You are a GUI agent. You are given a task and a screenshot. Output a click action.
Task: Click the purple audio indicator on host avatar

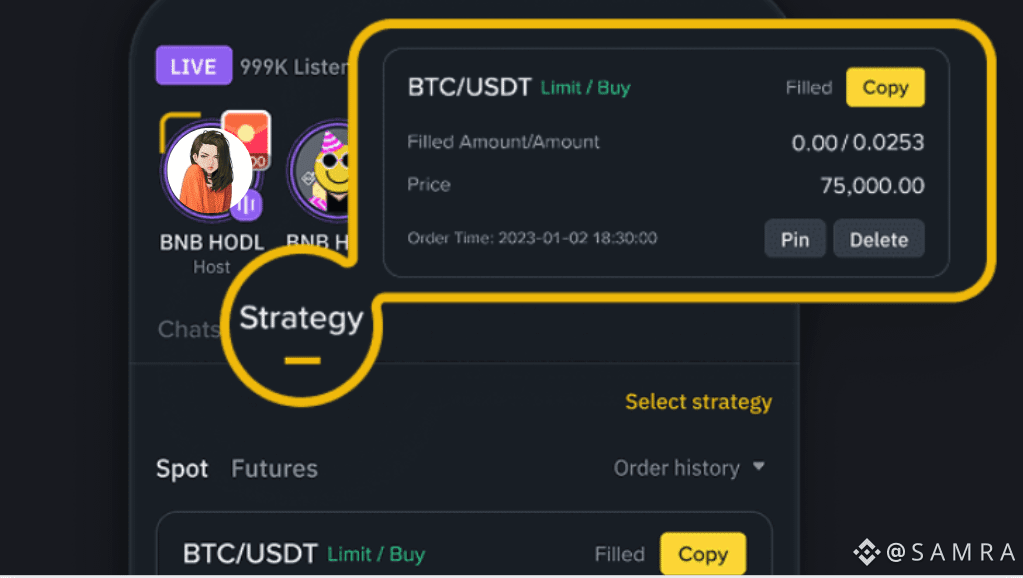pos(247,205)
